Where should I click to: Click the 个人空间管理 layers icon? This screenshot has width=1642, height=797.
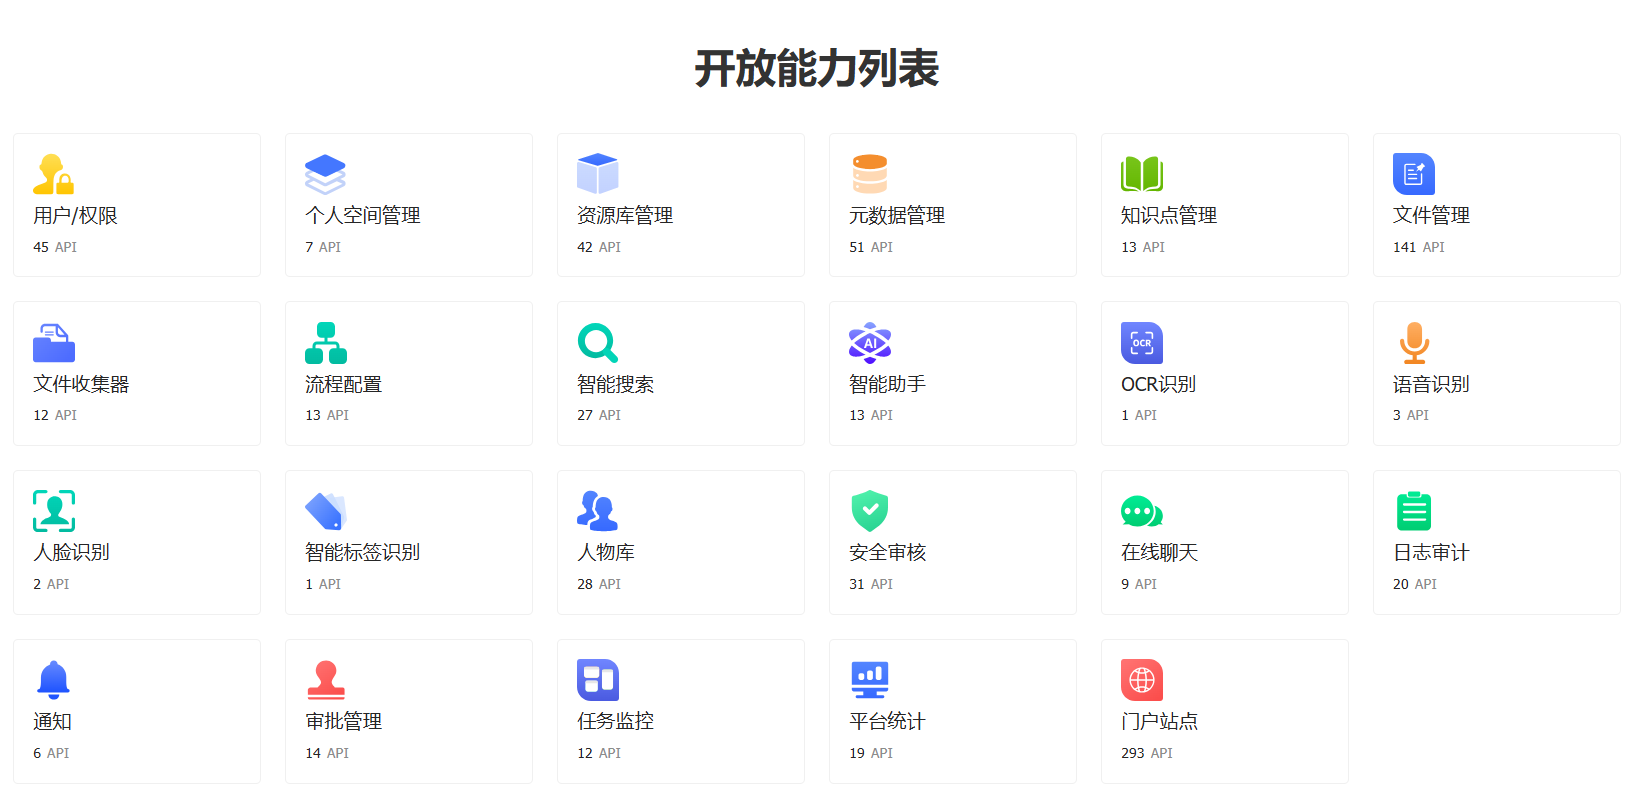[325, 174]
